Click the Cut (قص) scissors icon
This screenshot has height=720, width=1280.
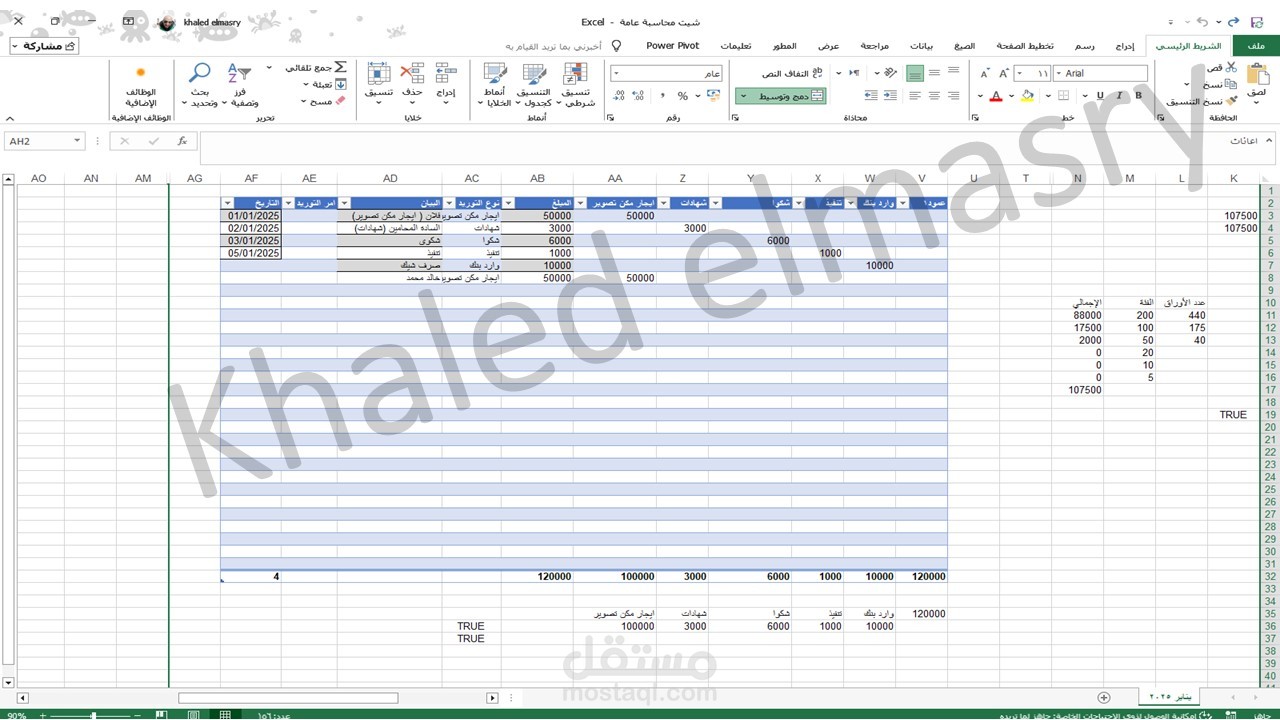coord(1231,67)
